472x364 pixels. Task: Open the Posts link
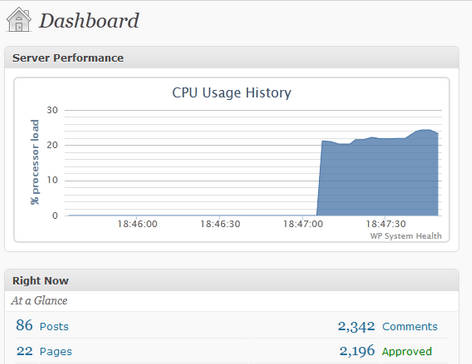[54, 326]
